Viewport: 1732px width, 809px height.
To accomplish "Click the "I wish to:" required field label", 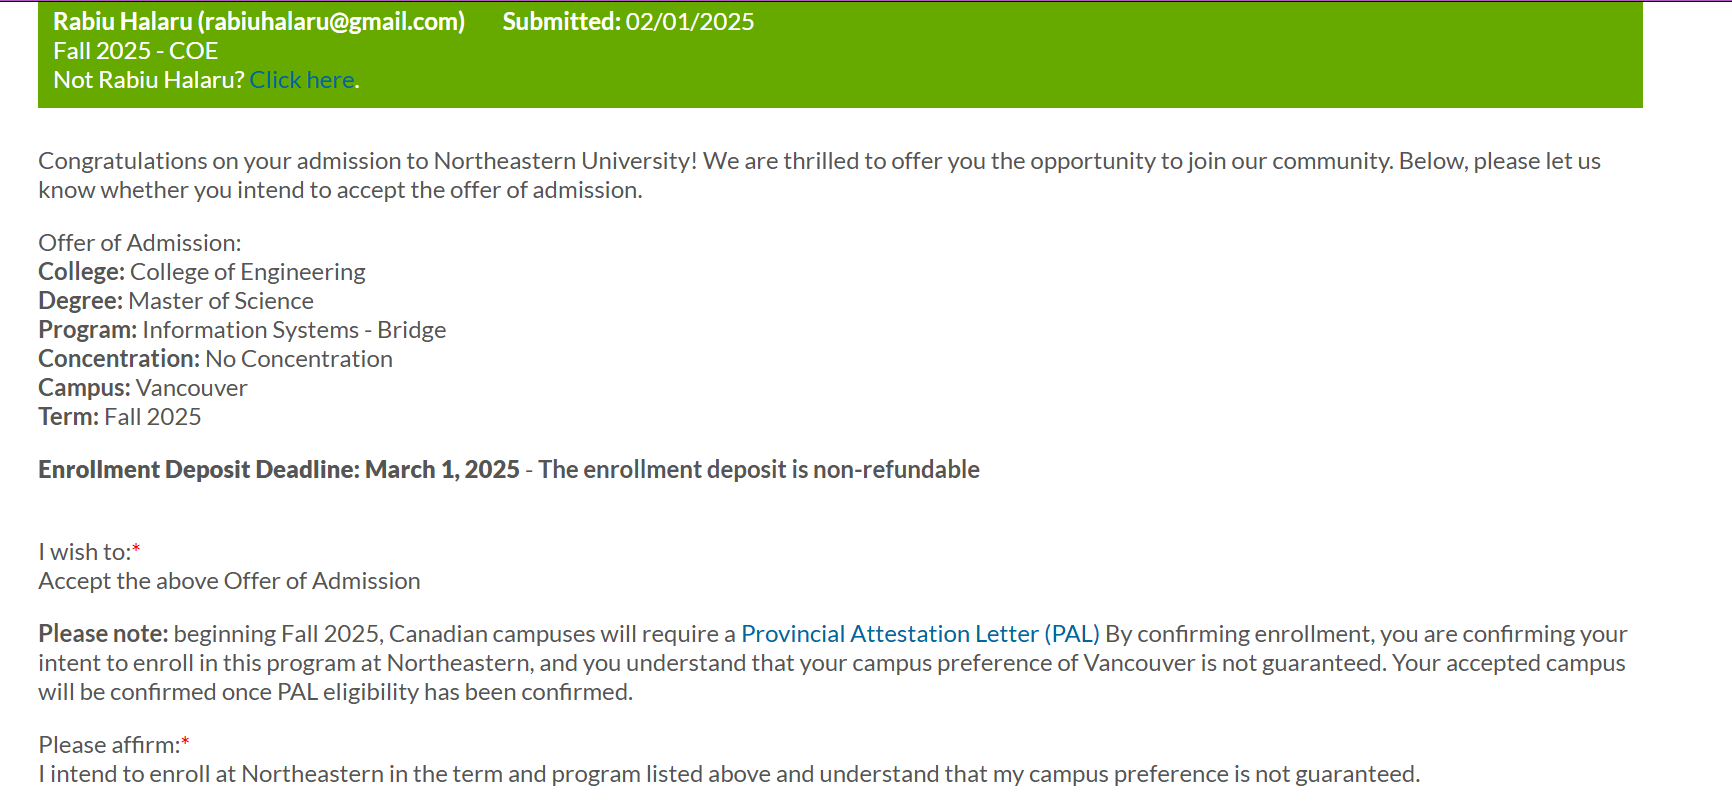I will tap(87, 552).
